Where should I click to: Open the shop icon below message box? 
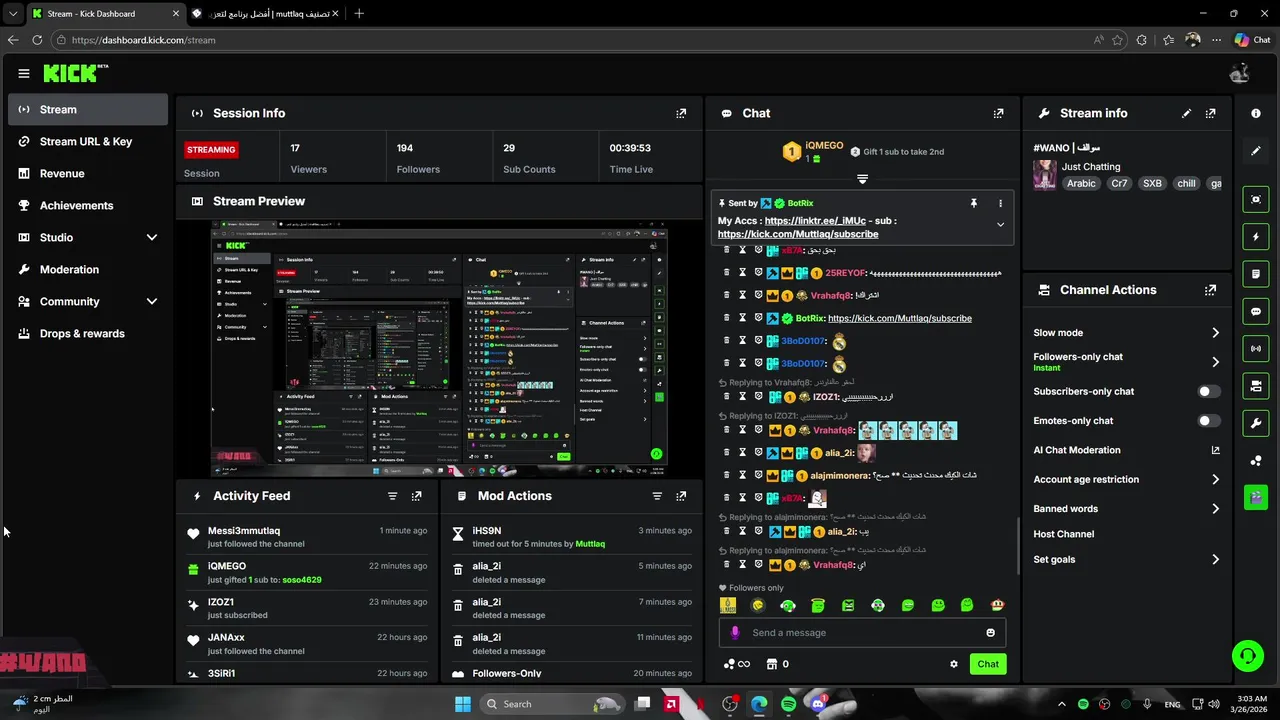pyautogui.click(x=772, y=664)
